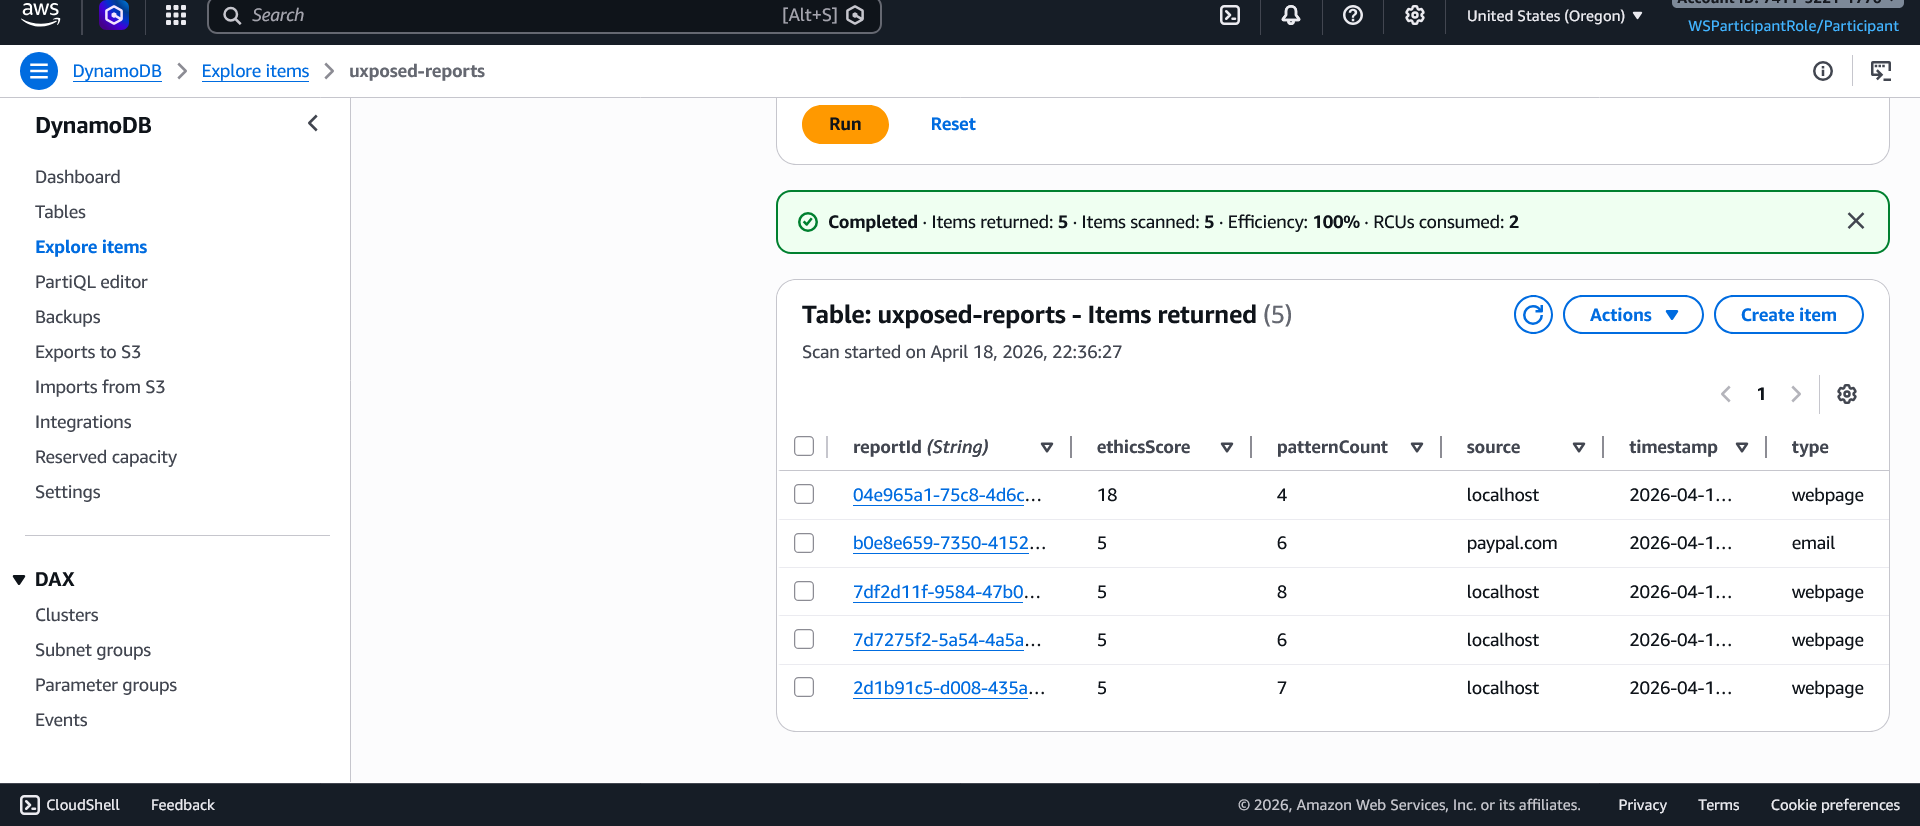Open Tables in sidebar
This screenshot has width=1920, height=826.
pos(60,212)
